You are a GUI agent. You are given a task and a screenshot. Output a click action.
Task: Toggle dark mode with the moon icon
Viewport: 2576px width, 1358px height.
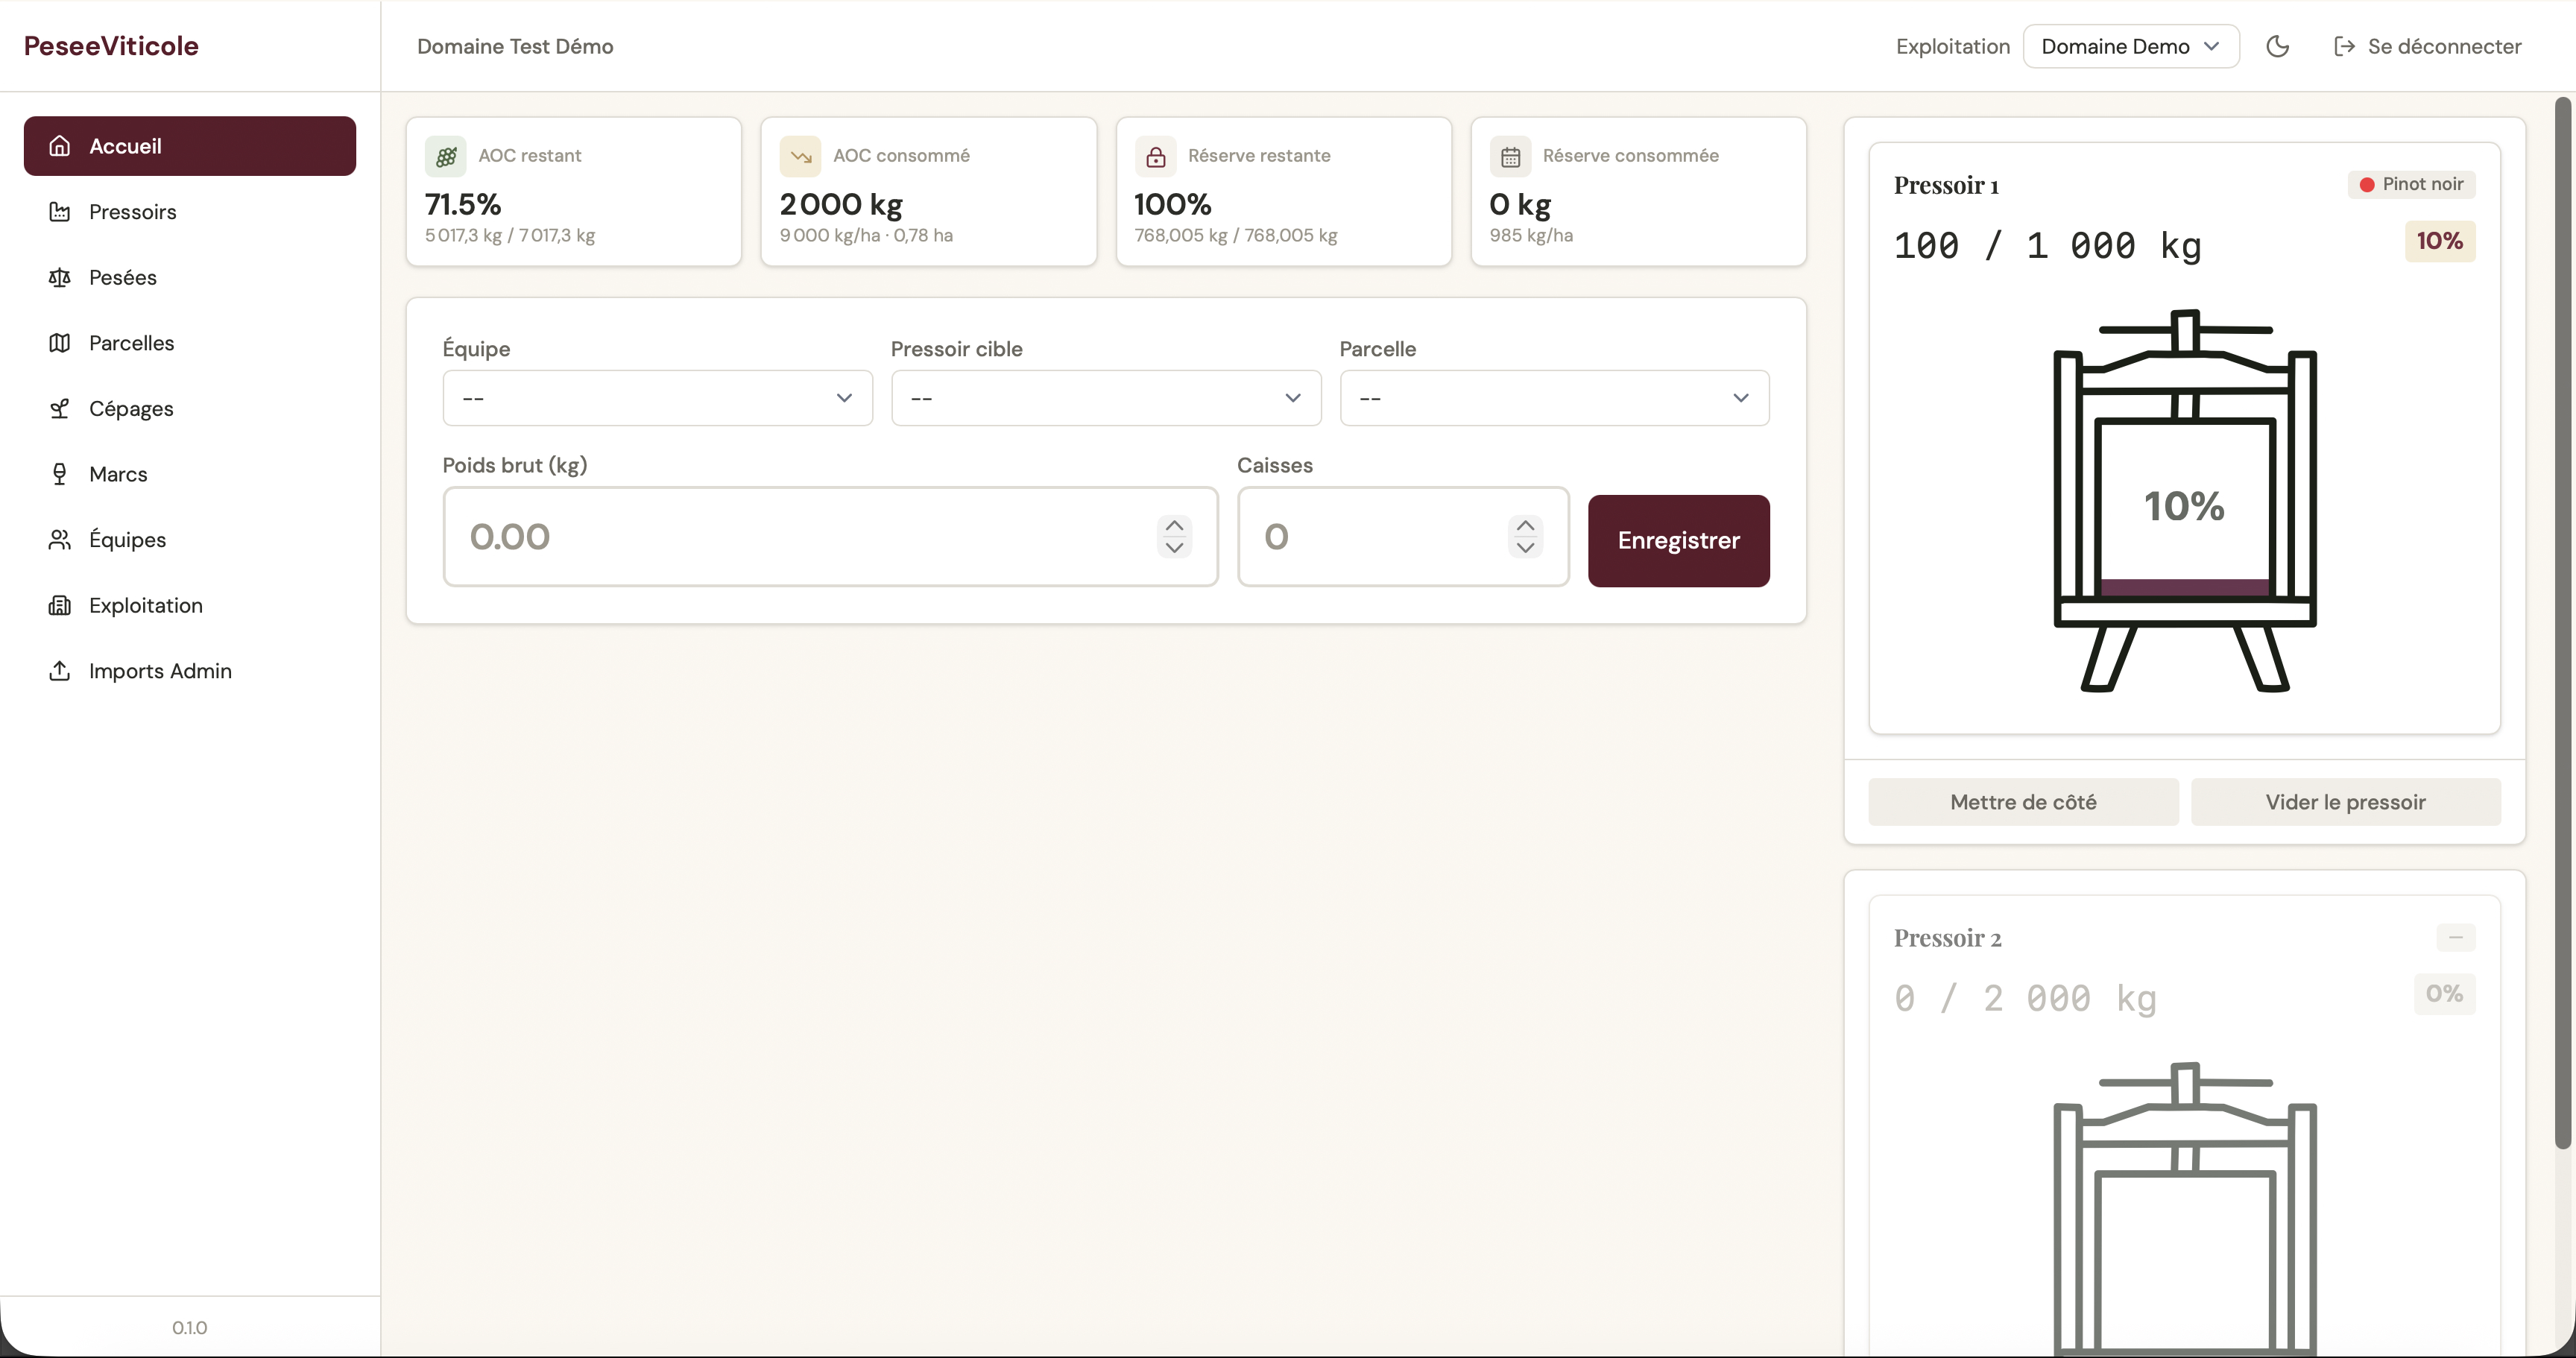[x=2278, y=46]
